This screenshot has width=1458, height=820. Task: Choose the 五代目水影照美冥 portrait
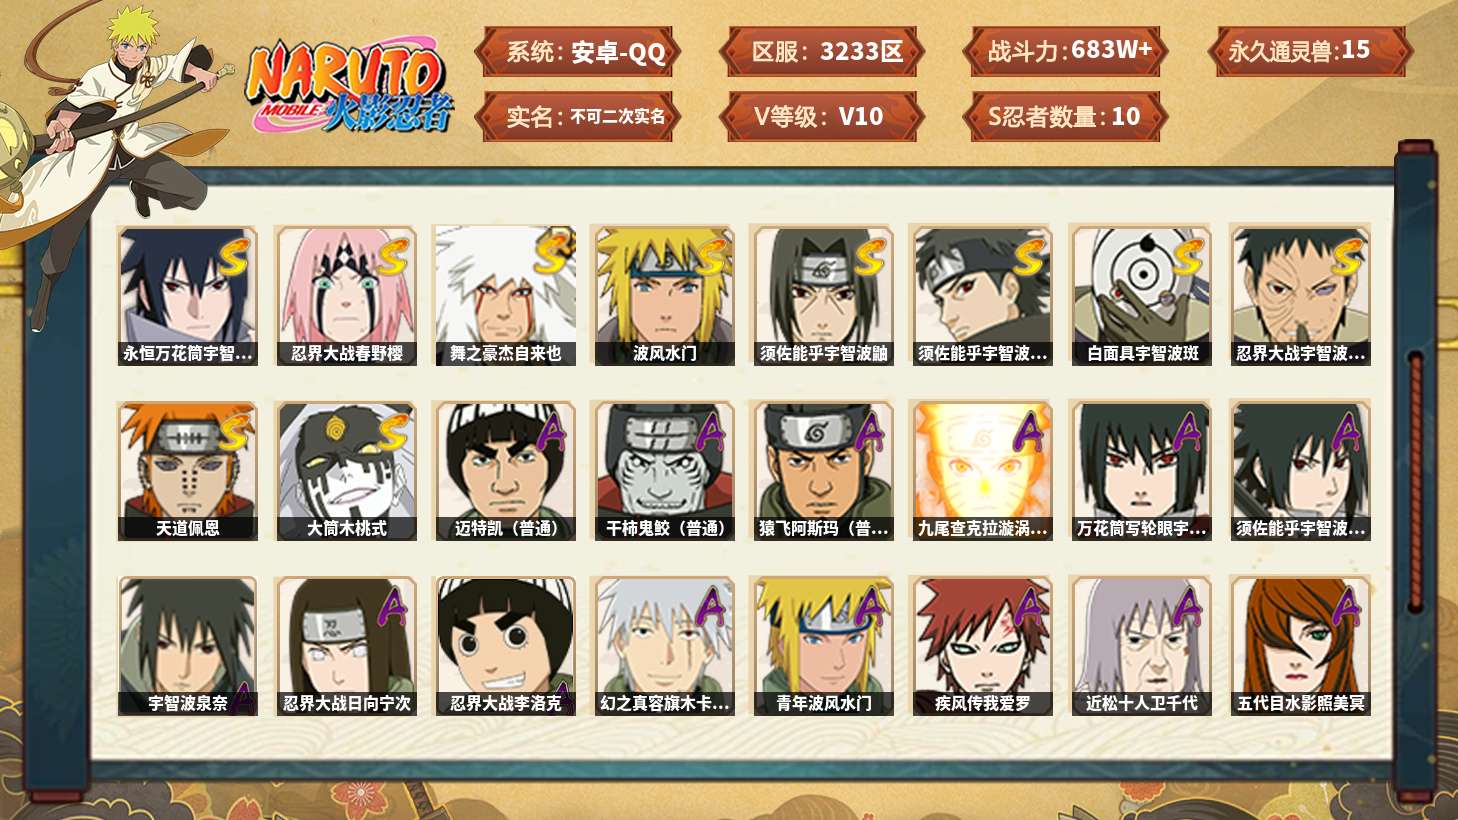pyautogui.click(x=1300, y=646)
